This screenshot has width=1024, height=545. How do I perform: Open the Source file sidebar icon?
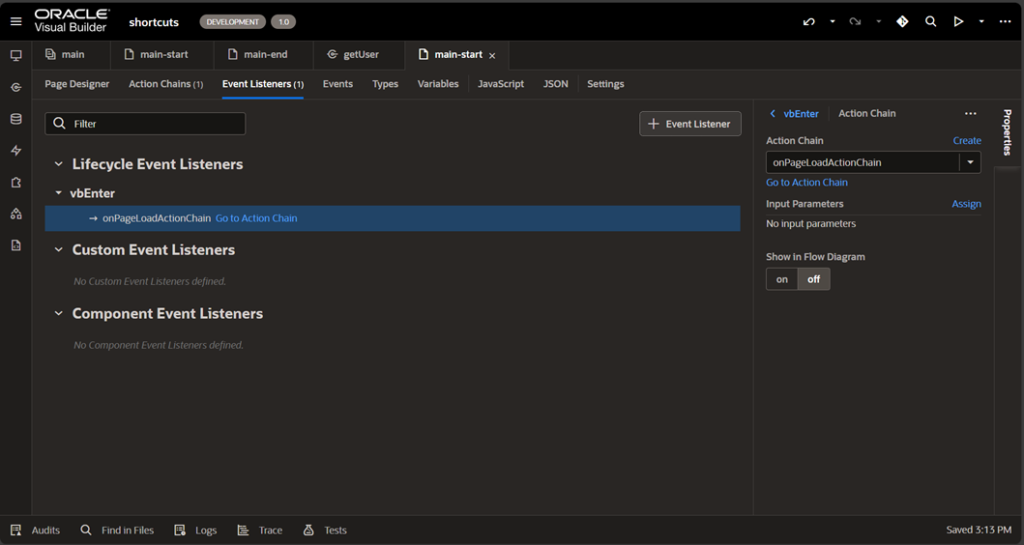(x=16, y=245)
